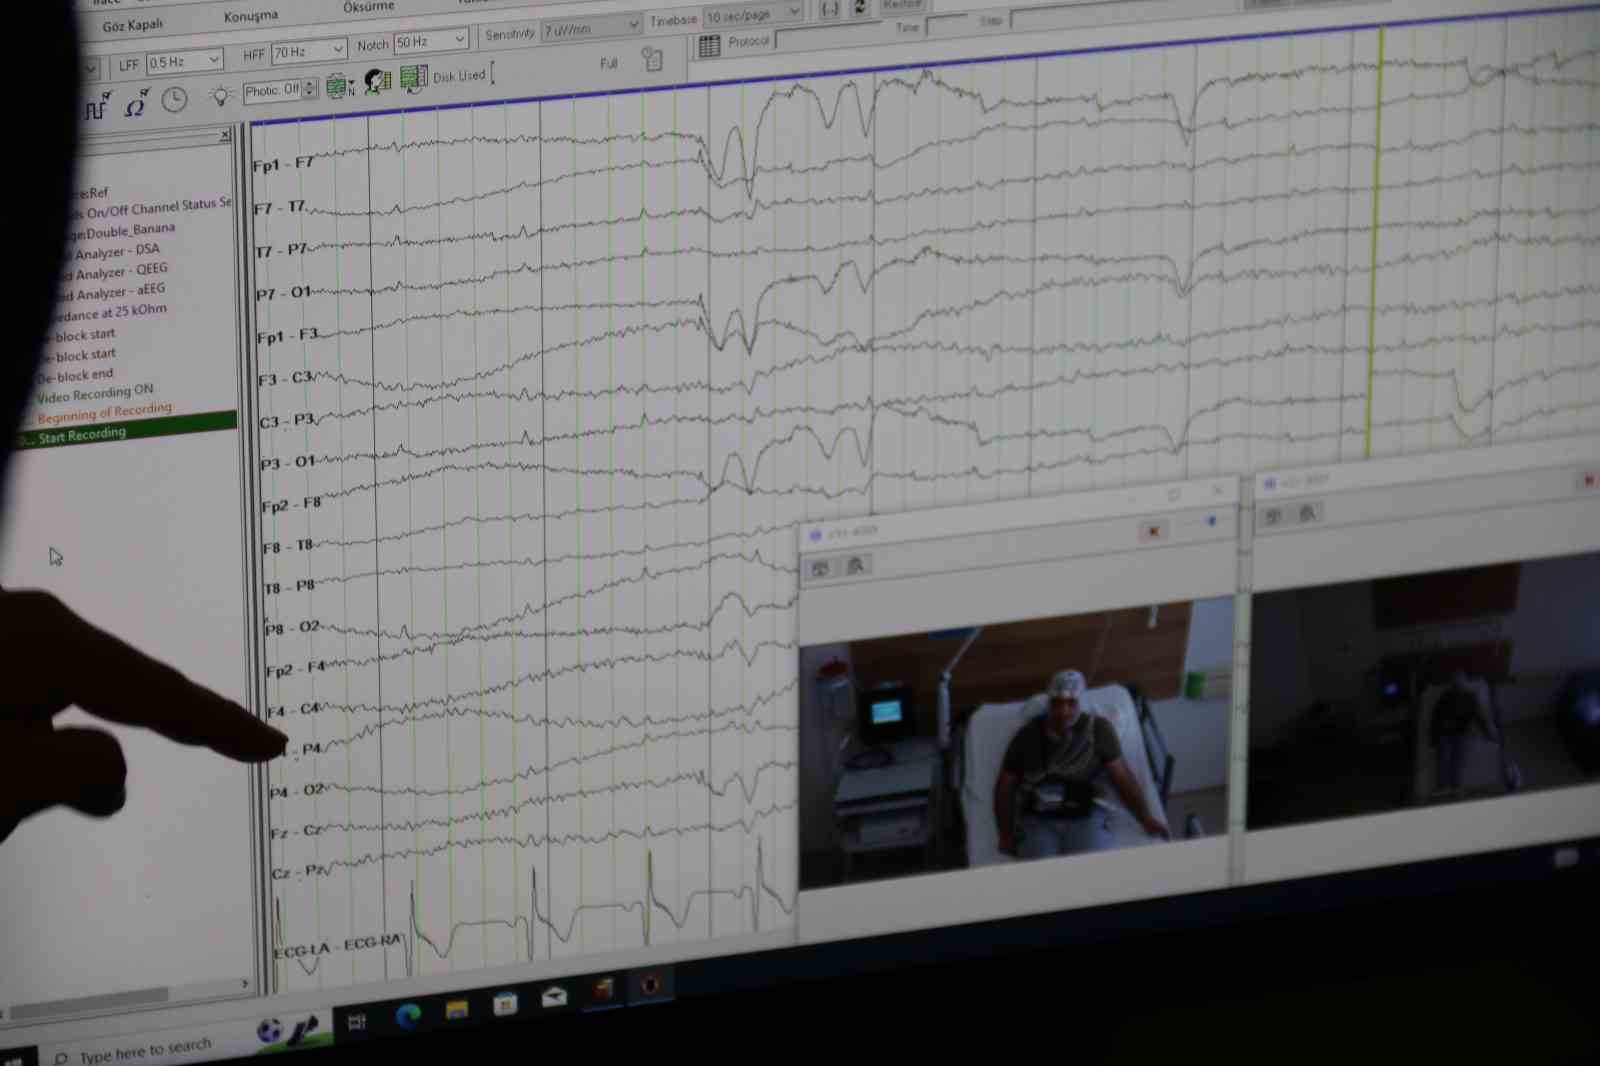Select the 'Impedance at 25 kOhm' event row
1600x1066 pixels.
(108, 312)
